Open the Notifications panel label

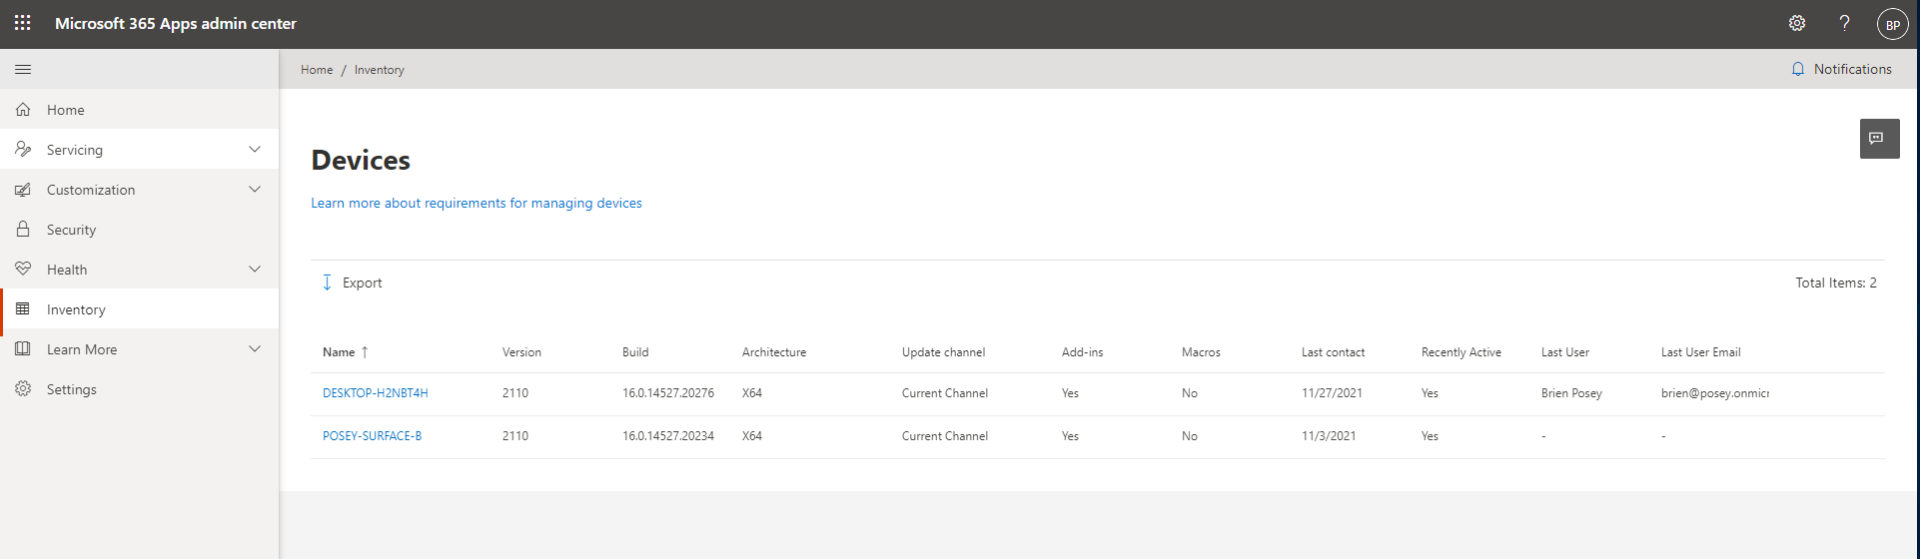coord(1853,69)
